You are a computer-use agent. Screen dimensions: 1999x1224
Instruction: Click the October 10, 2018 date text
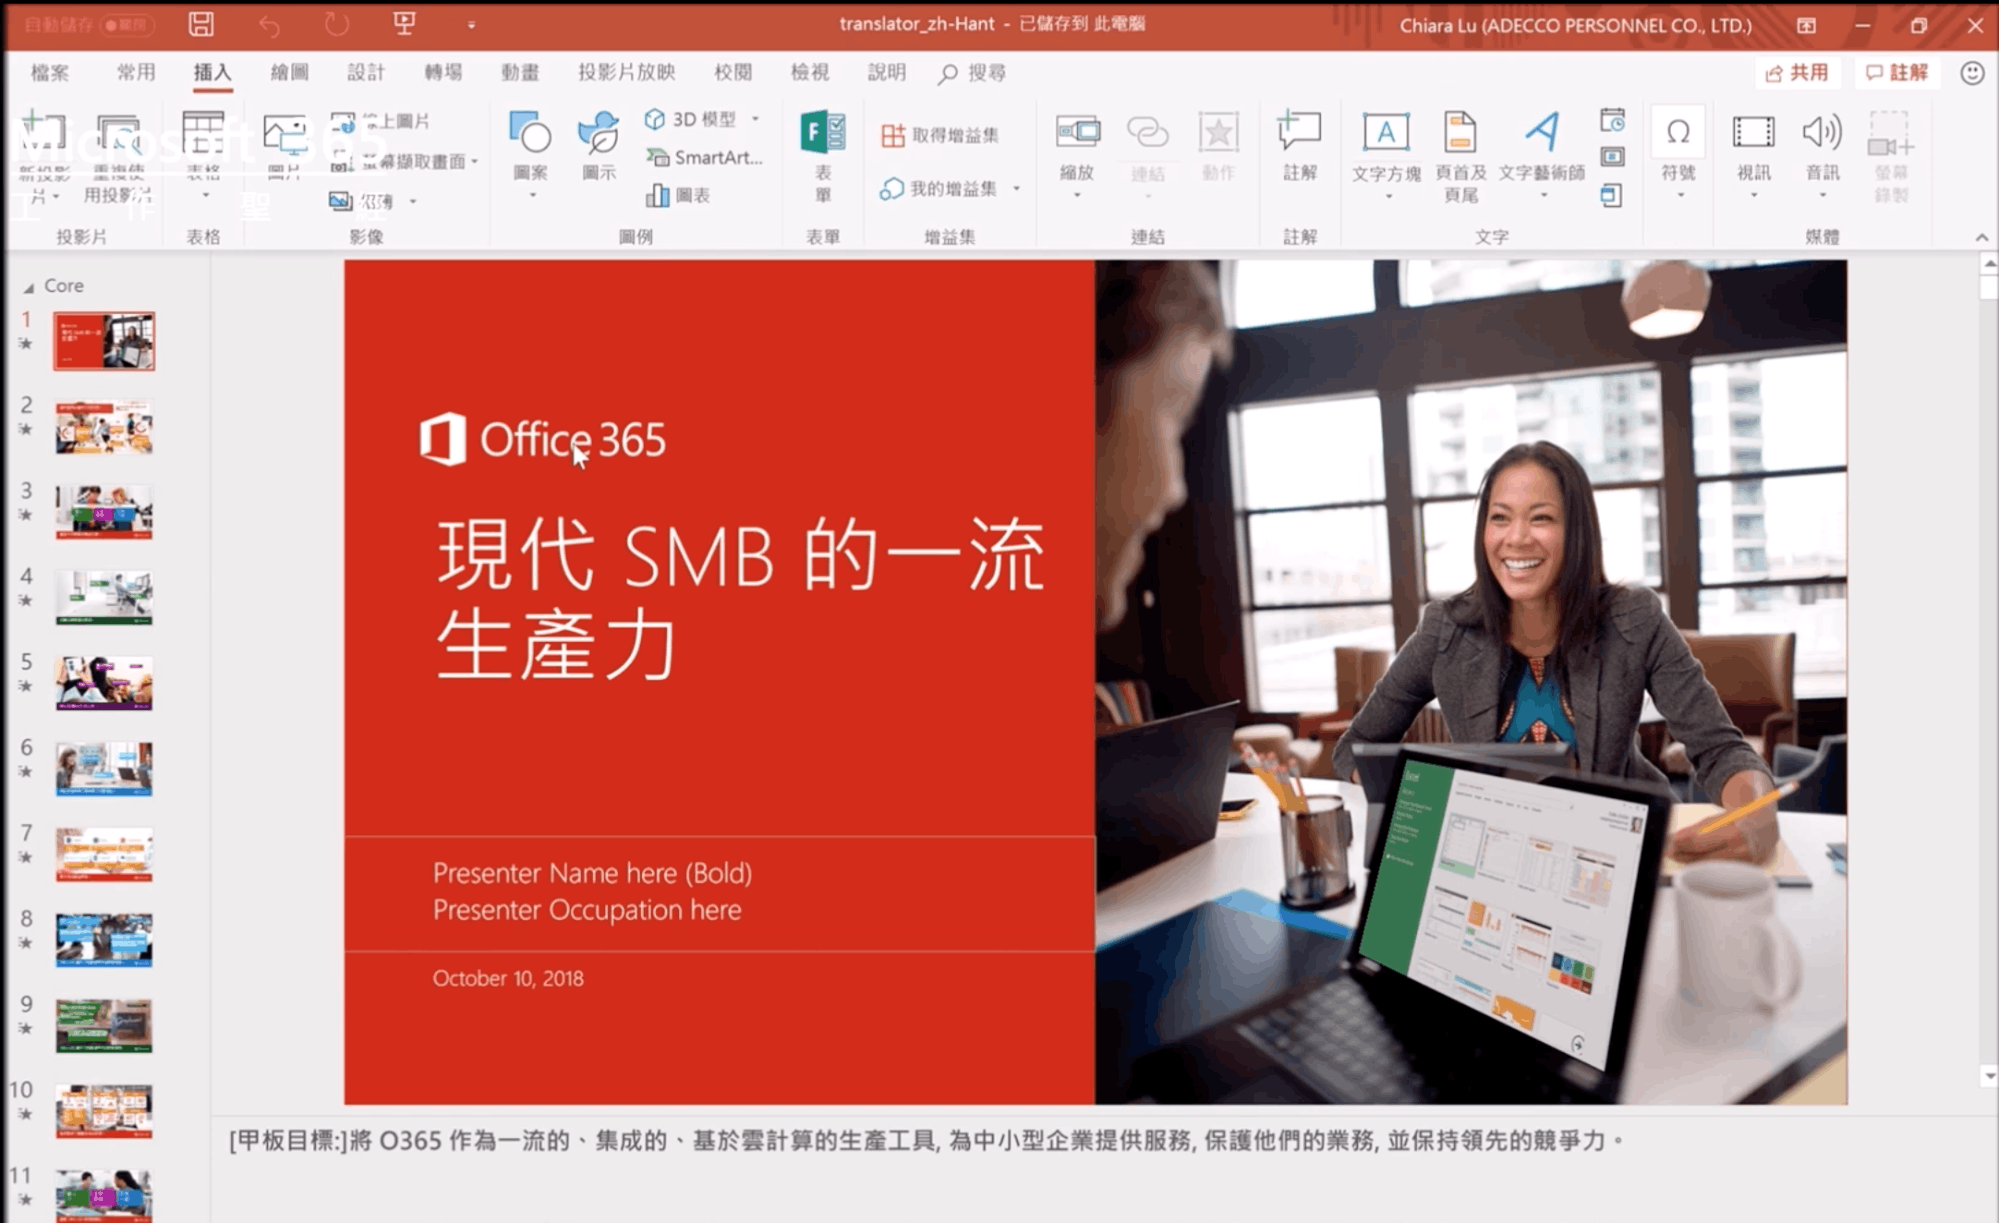[x=508, y=978]
